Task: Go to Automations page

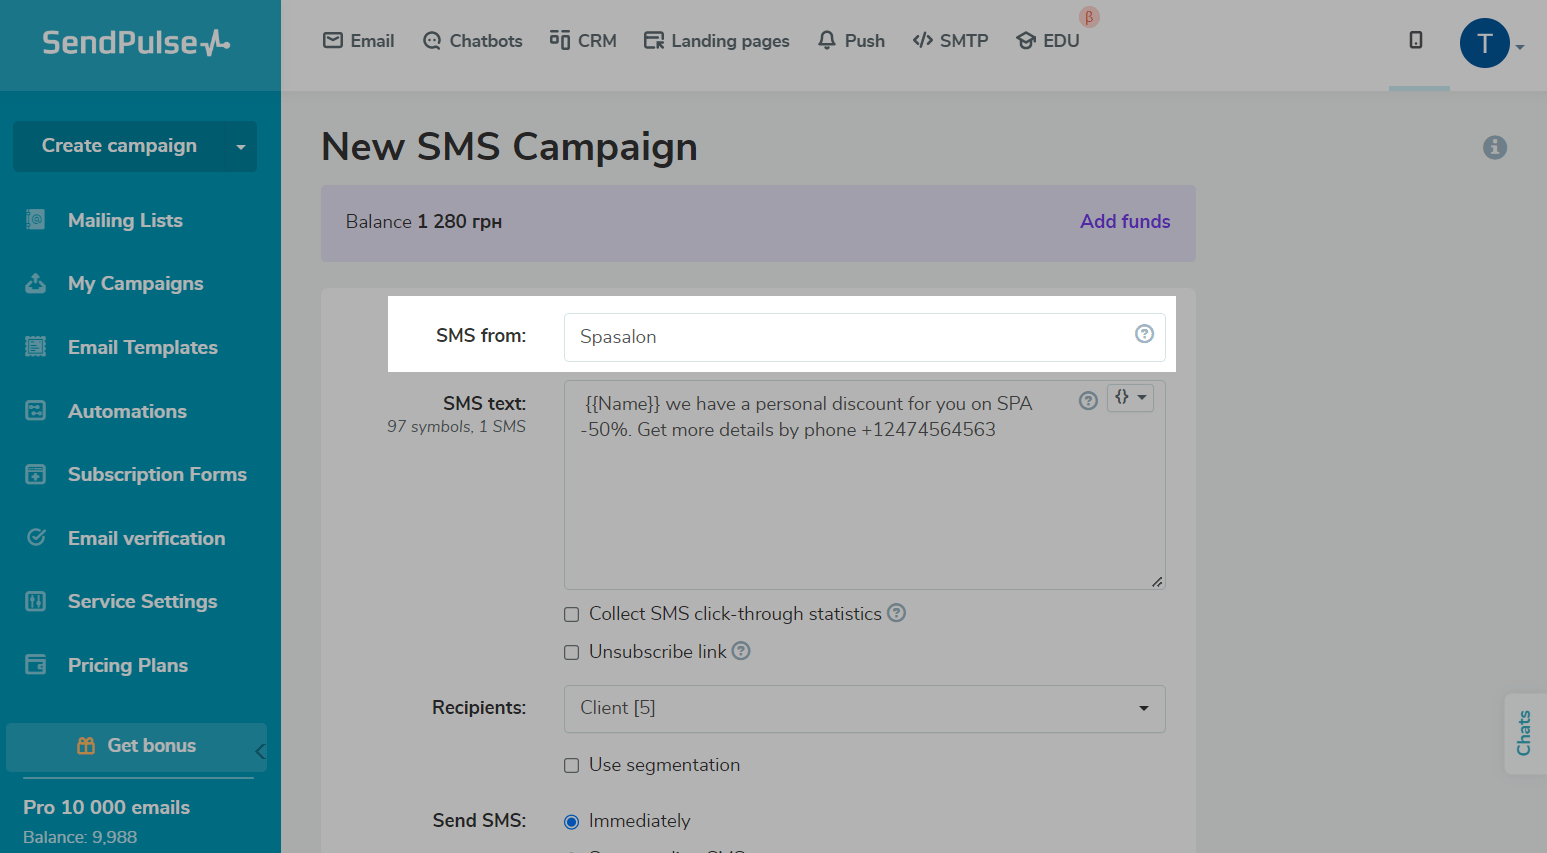Action: tap(127, 411)
